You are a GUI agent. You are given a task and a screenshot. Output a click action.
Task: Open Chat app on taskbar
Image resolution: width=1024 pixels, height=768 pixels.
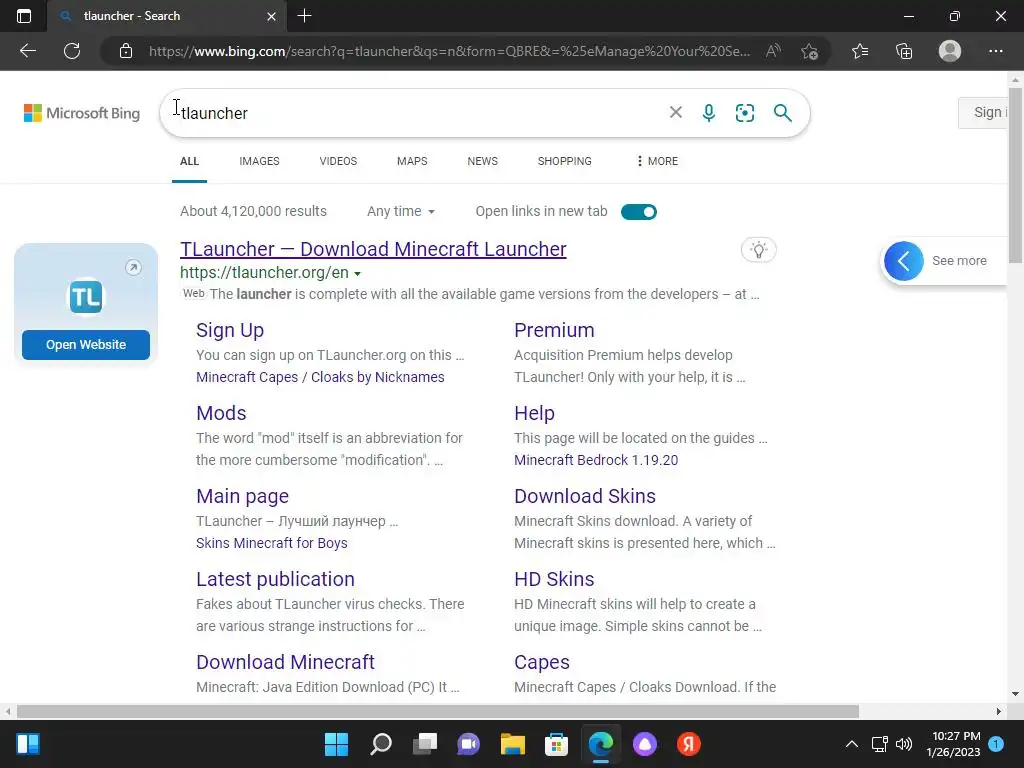pos(468,744)
